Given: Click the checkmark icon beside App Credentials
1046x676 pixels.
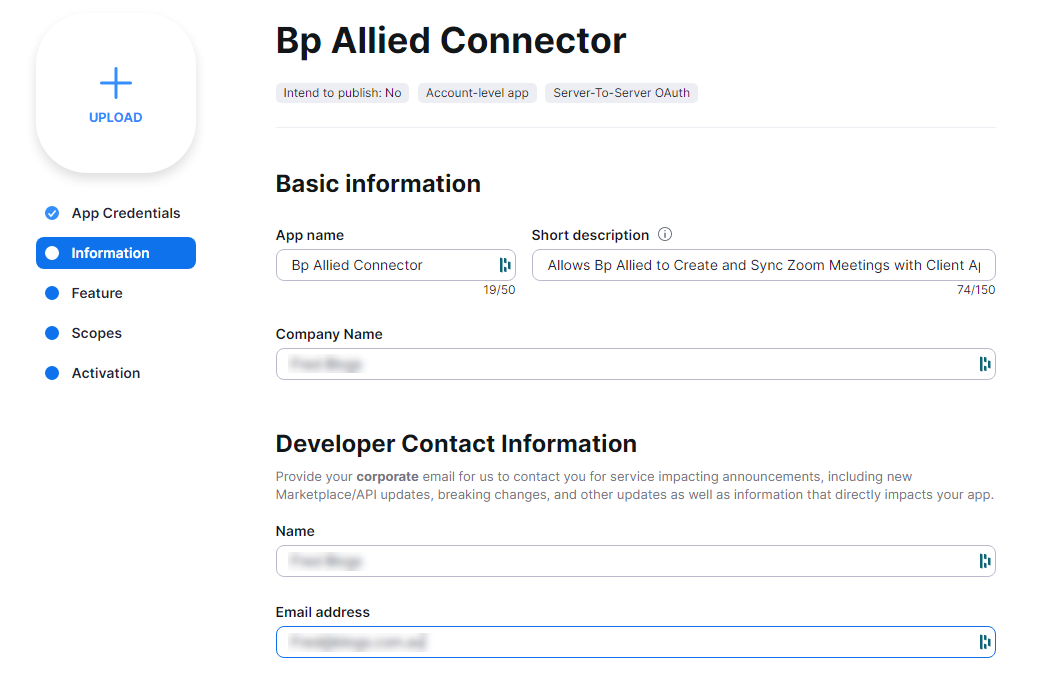Looking at the screenshot, I should click(52, 213).
